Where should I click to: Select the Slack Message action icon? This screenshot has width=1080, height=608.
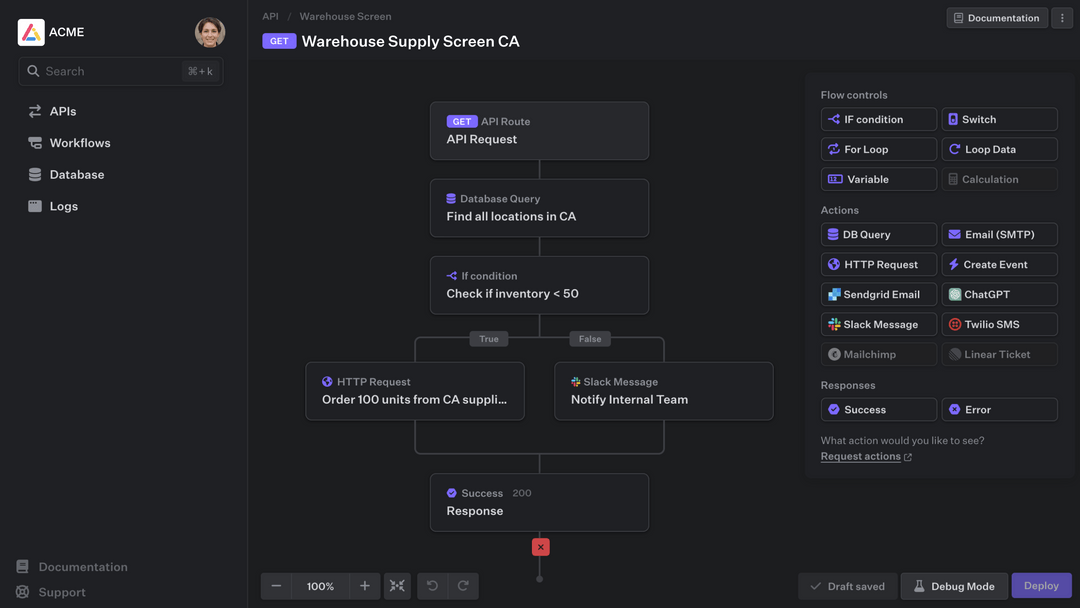[832, 323]
